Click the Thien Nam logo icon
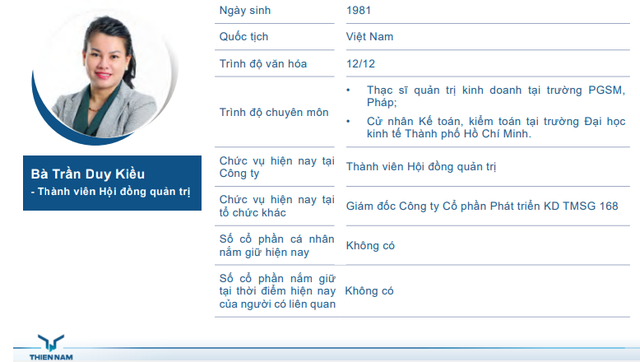Viewport: 640px width, 362px height. (51, 347)
